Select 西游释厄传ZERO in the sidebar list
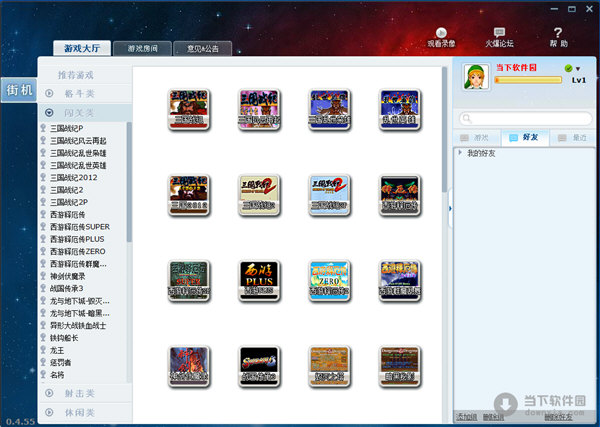This screenshot has width=600, height=427. click(x=78, y=251)
